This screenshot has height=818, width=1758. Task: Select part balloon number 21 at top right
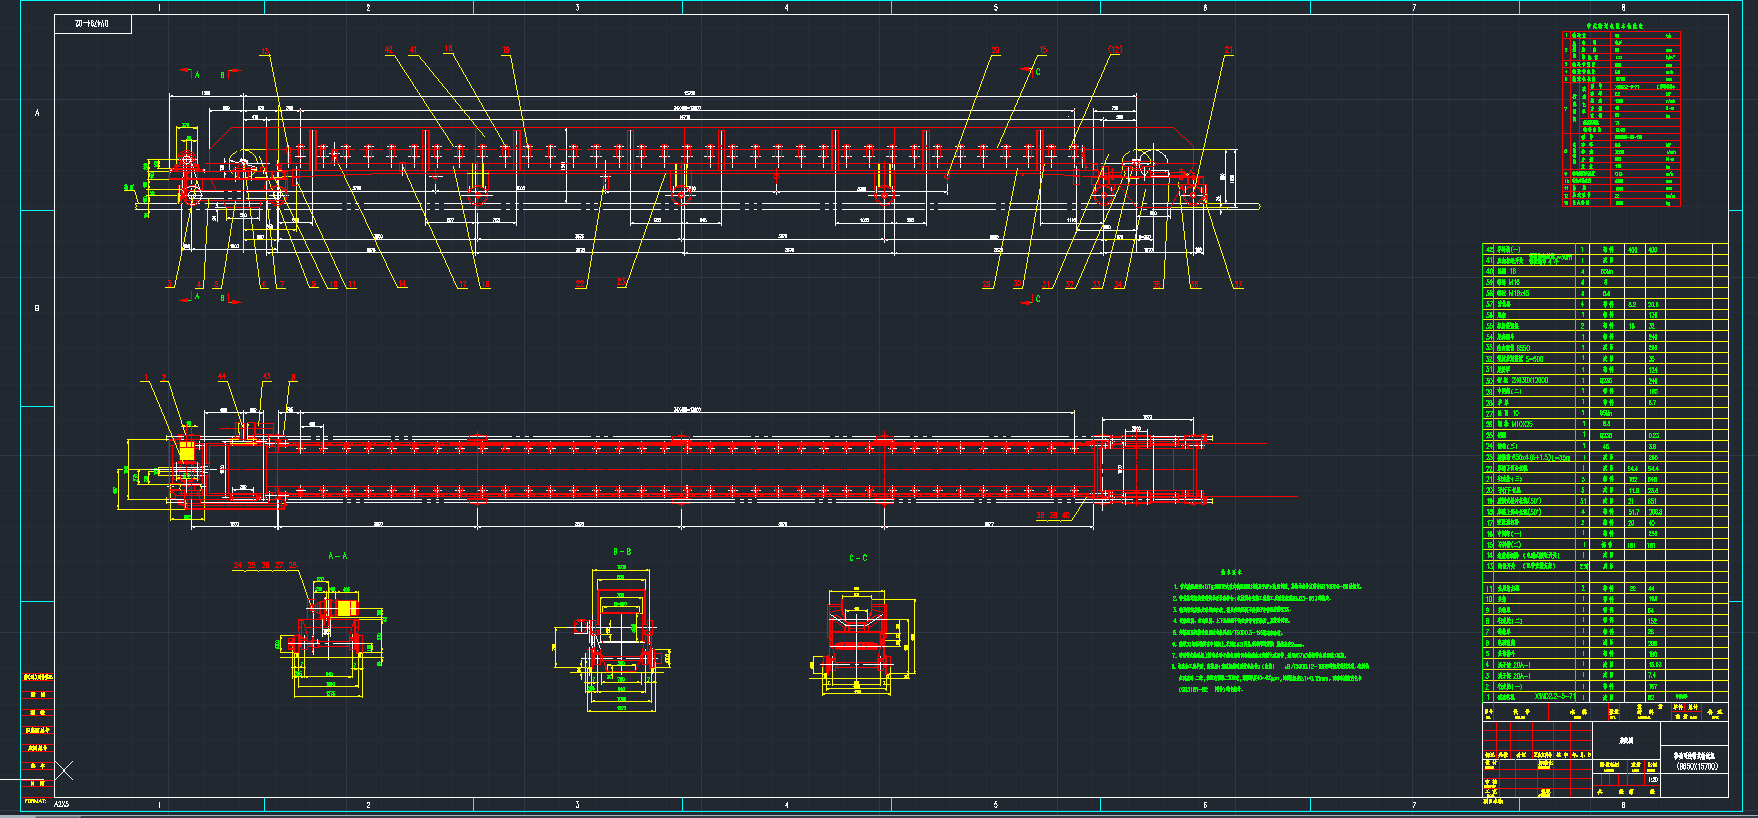1228,50
